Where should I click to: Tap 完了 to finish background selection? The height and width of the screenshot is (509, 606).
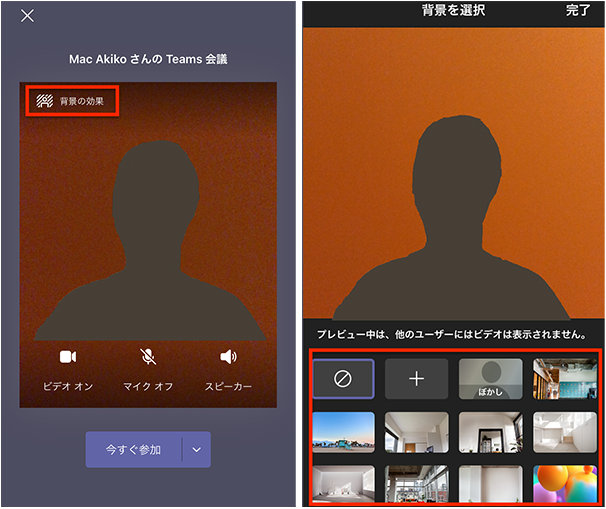pos(578,10)
